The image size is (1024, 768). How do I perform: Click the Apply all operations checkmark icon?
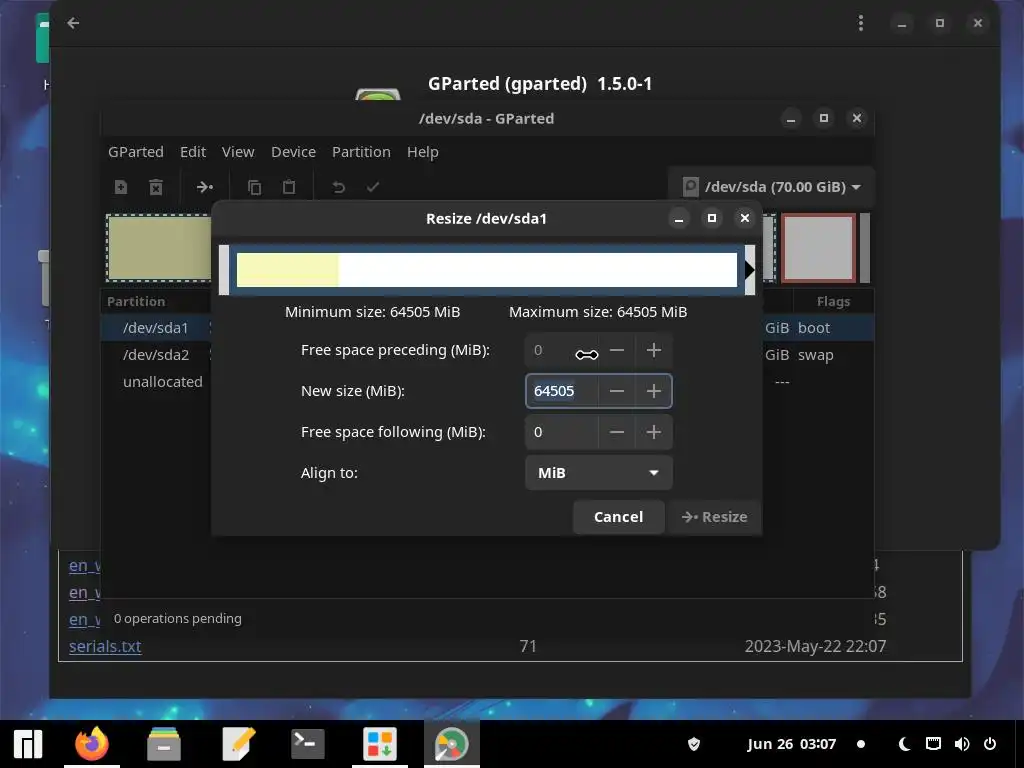[372, 187]
